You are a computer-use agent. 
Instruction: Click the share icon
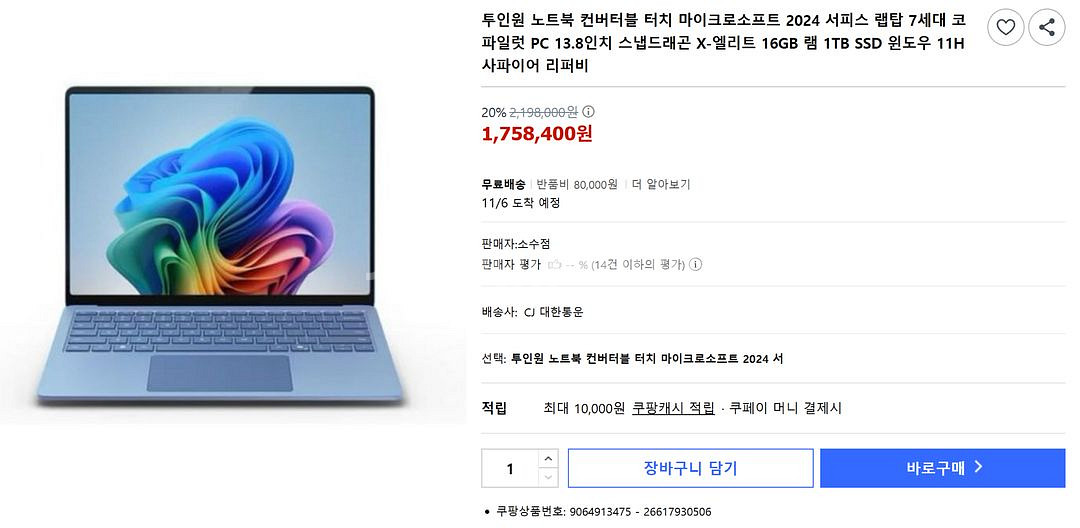coord(1047,28)
